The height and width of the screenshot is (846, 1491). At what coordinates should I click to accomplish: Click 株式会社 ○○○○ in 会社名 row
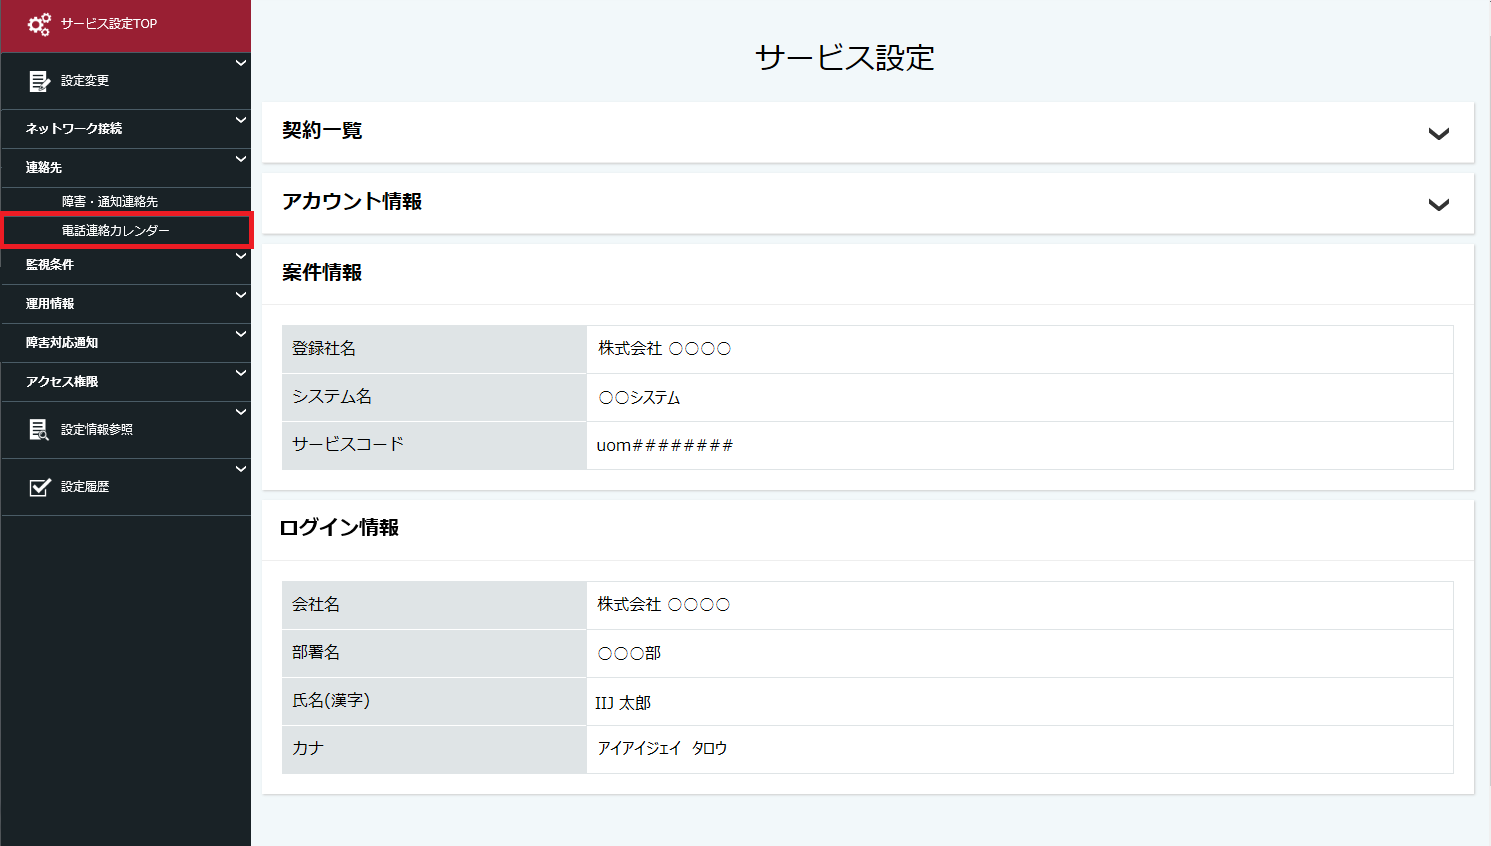[664, 605]
